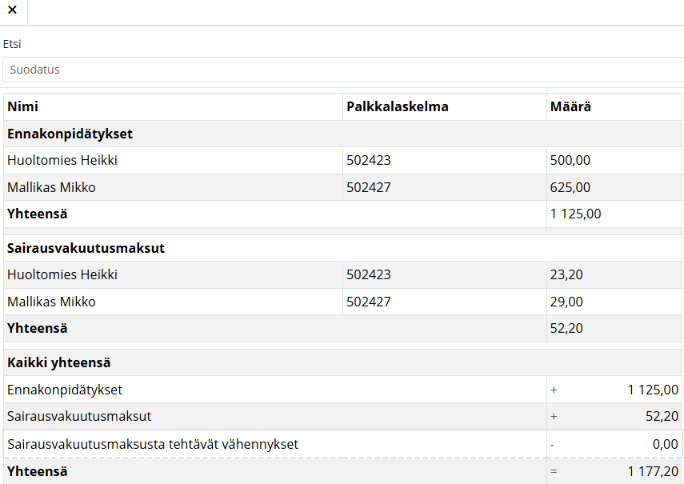Select the Sairausvakuutusmaksut section header row
This screenshot has width=684, height=484.
tap(86, 248)
